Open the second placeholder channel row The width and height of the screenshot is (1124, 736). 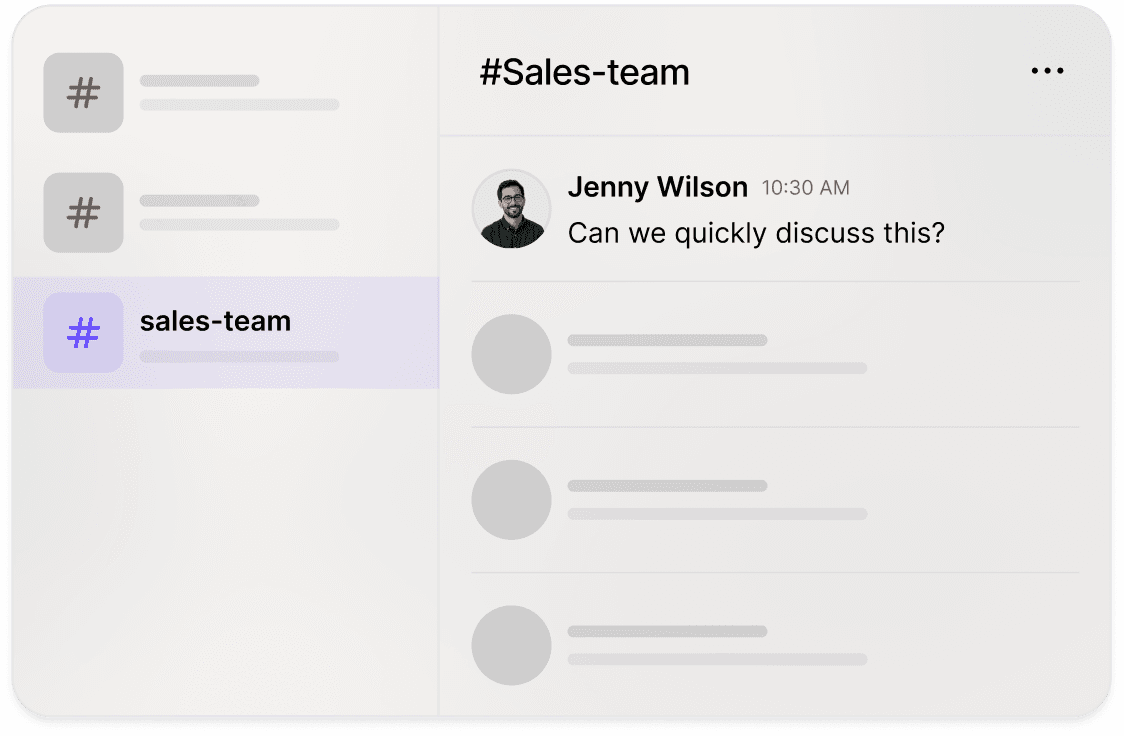[x=227, y=213]
